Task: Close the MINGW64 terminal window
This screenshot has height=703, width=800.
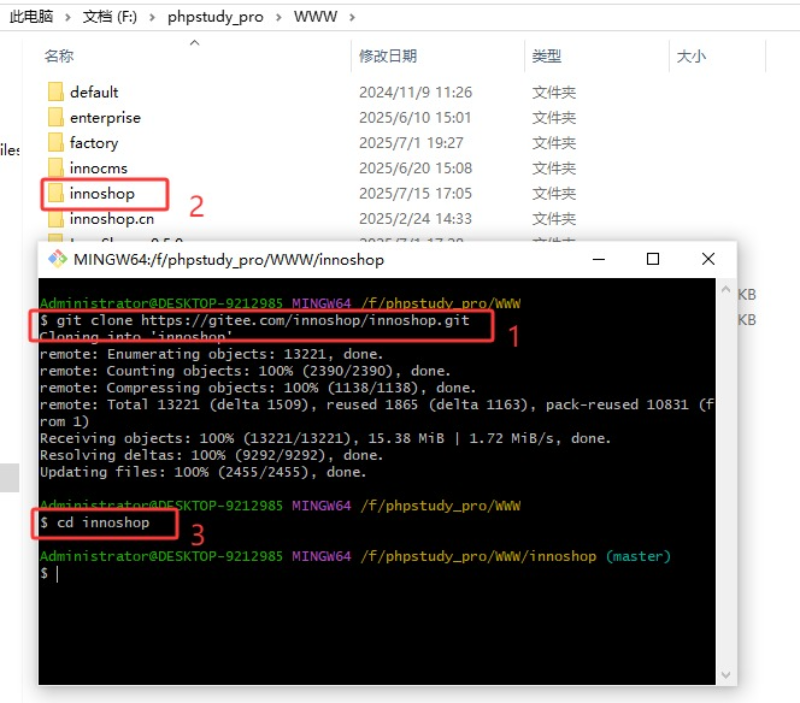Action: 708,259
